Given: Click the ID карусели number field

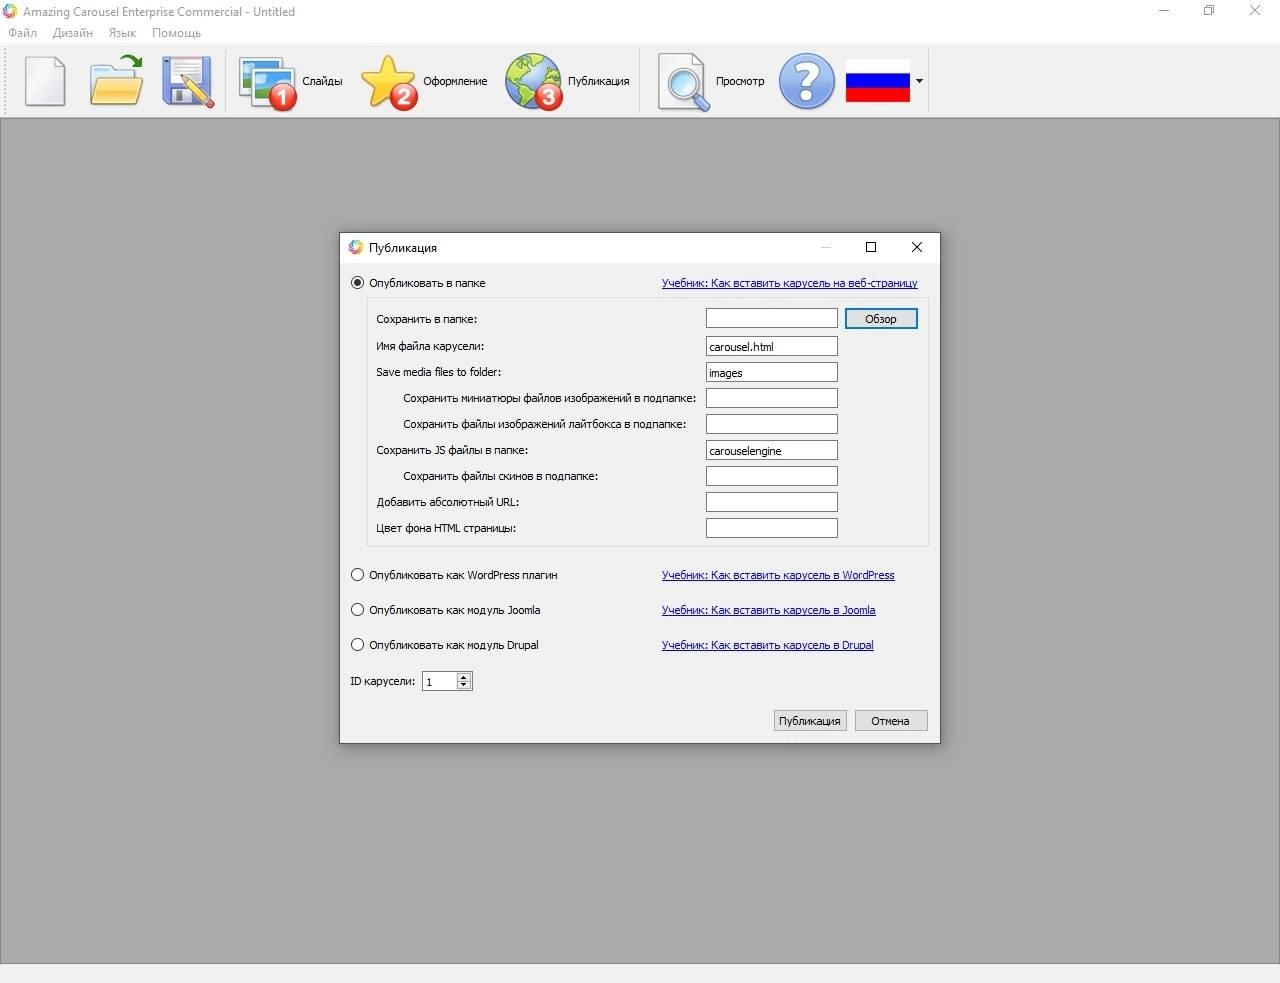Looking at the screenshot, I should click(x=439, y=681).
